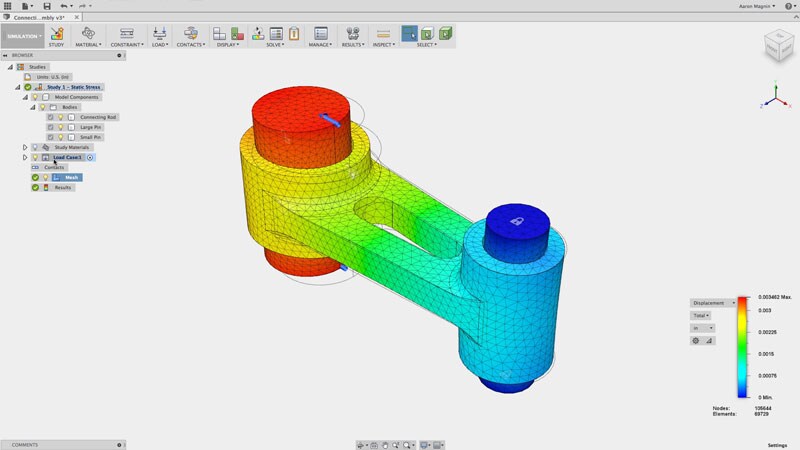Click the Contacts tool icon
This screenshot has width=800, height=450.
[x=191, y=34]
